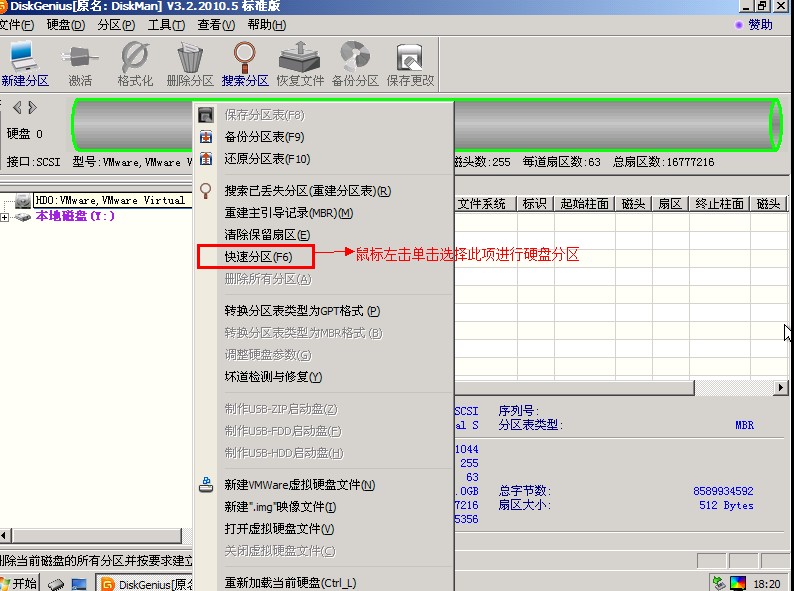Click the disk cylinder graphic for 硬盘 0
794x591 pixels.
pyautogui.click(x=426, y=125)
